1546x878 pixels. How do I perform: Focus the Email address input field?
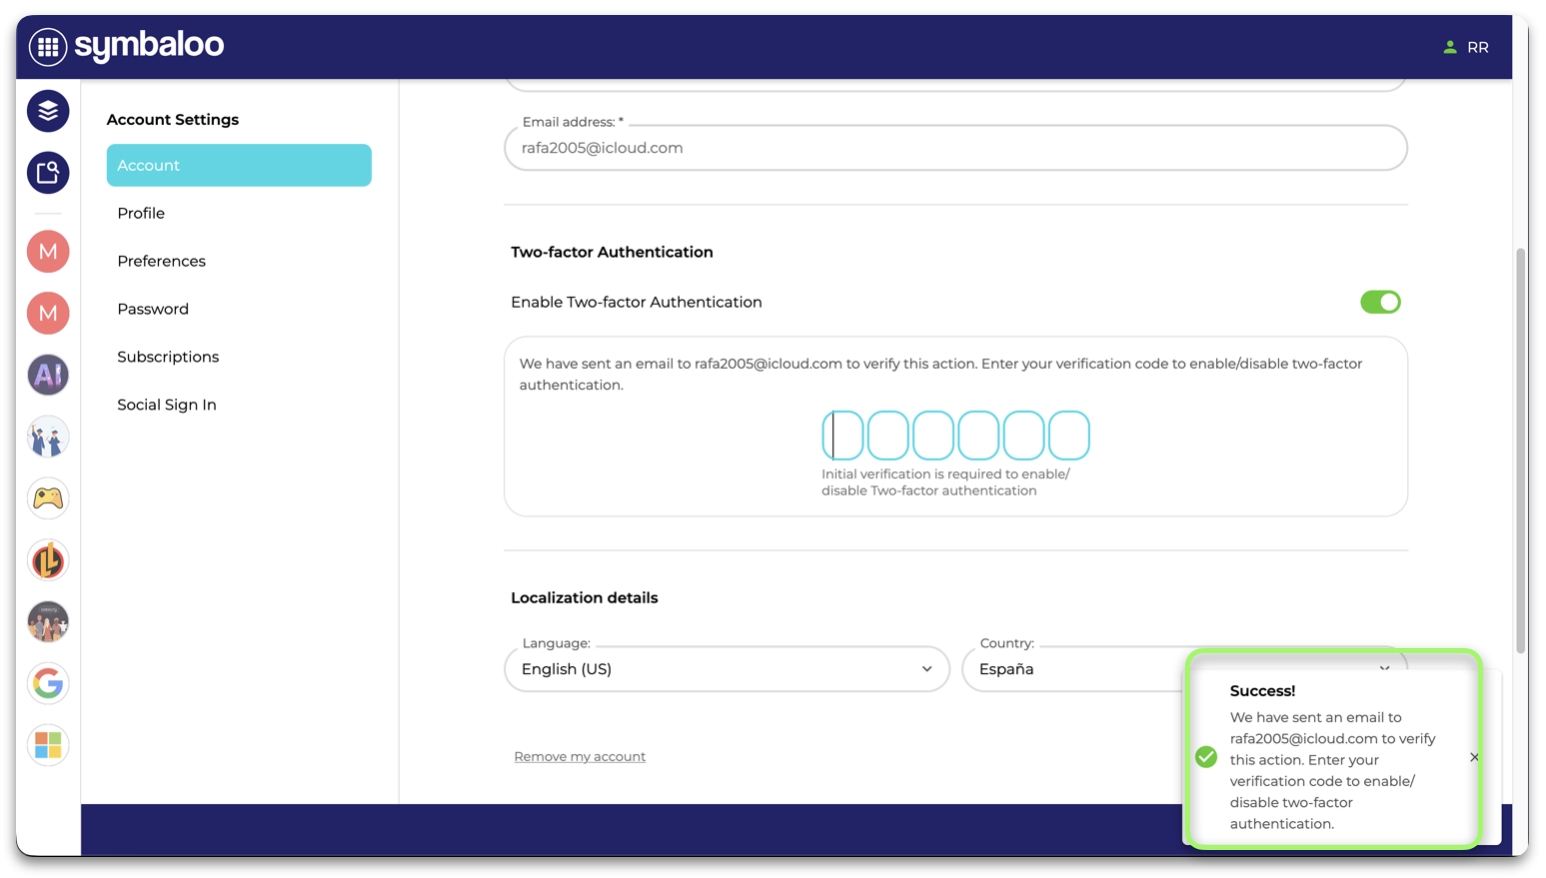(x=956, y=148)
